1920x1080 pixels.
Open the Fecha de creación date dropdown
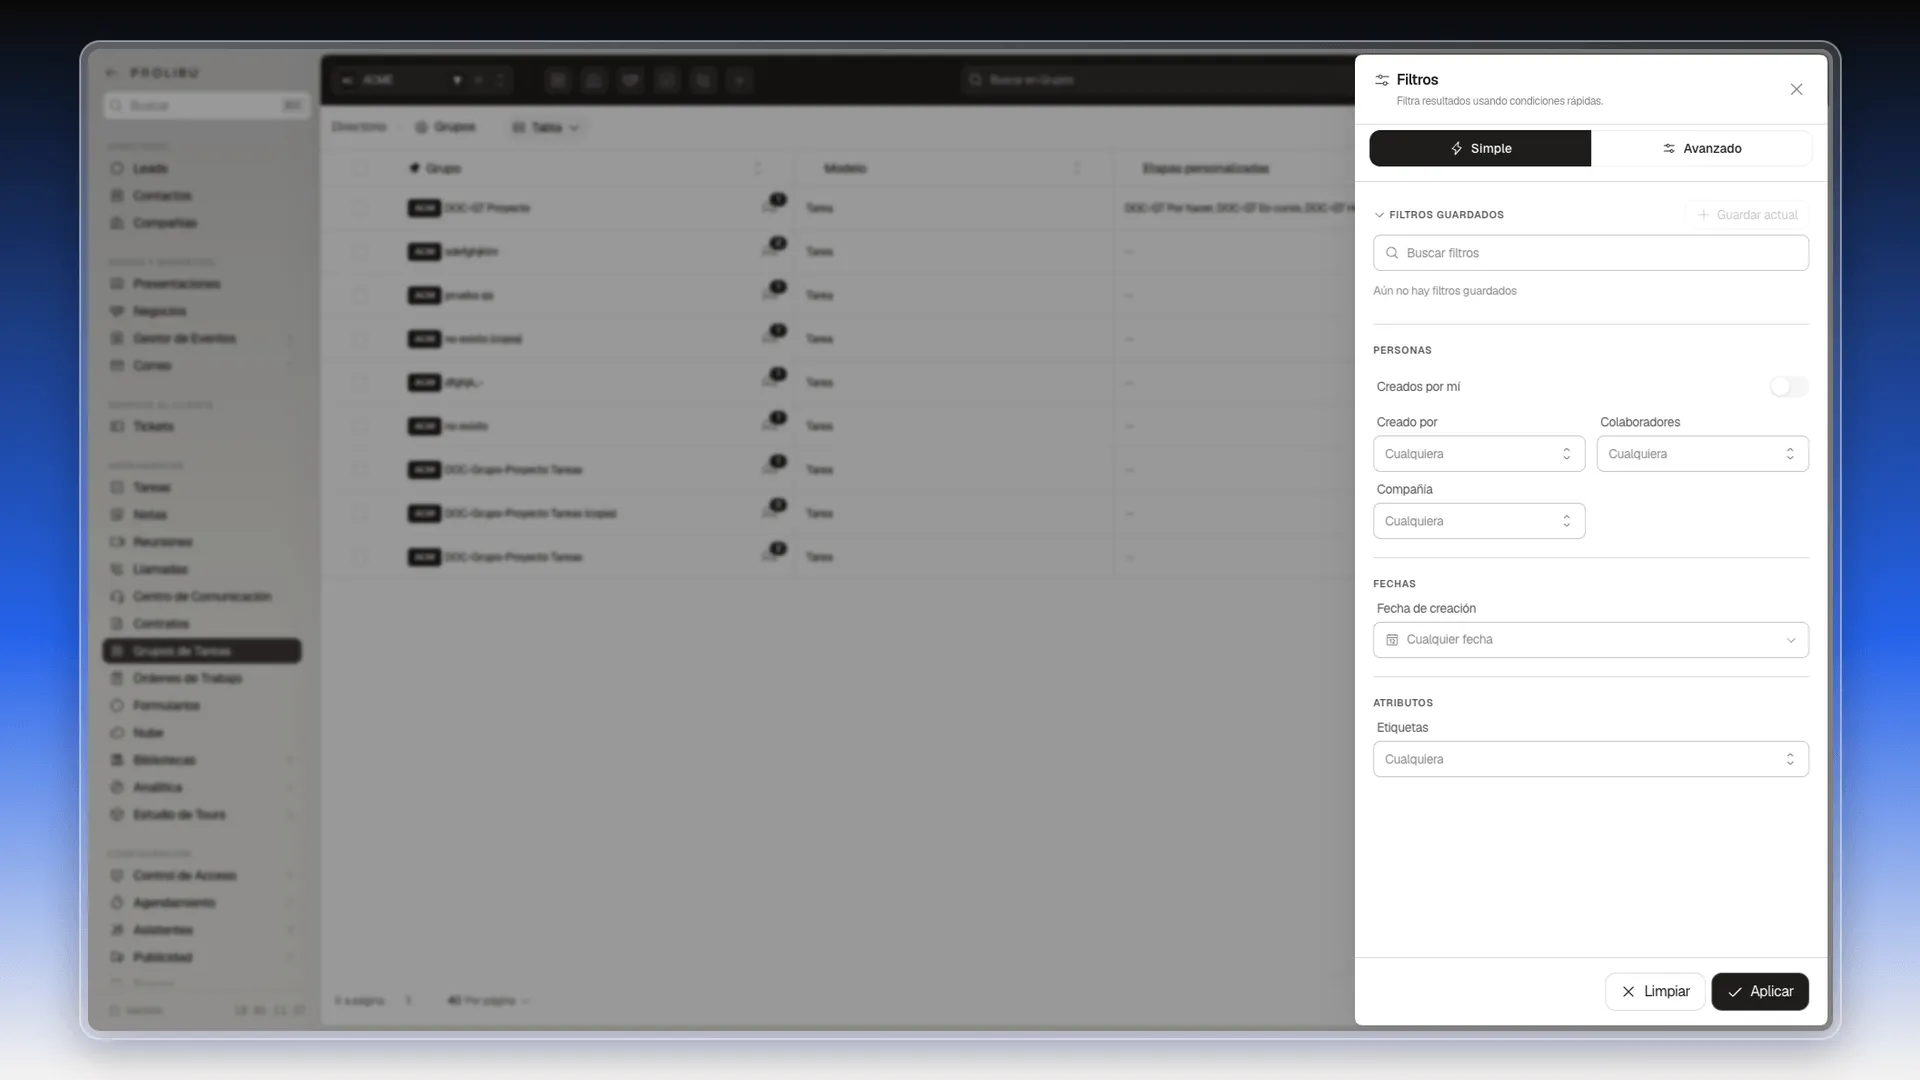(x=1590, y=640)
